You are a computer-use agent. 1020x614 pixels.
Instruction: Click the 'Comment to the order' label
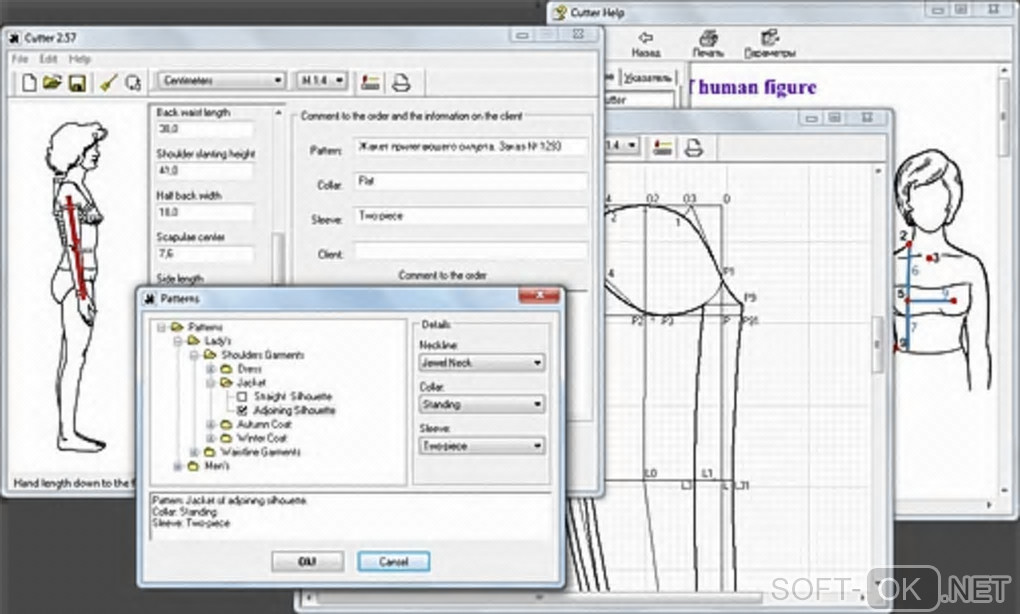click(442, 275)
